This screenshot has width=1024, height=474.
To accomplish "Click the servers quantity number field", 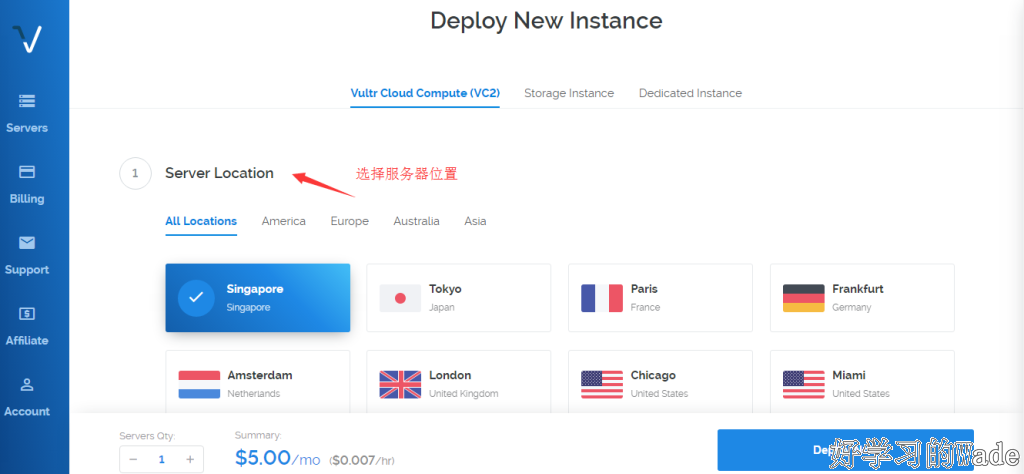I will [x=161, y=460].
